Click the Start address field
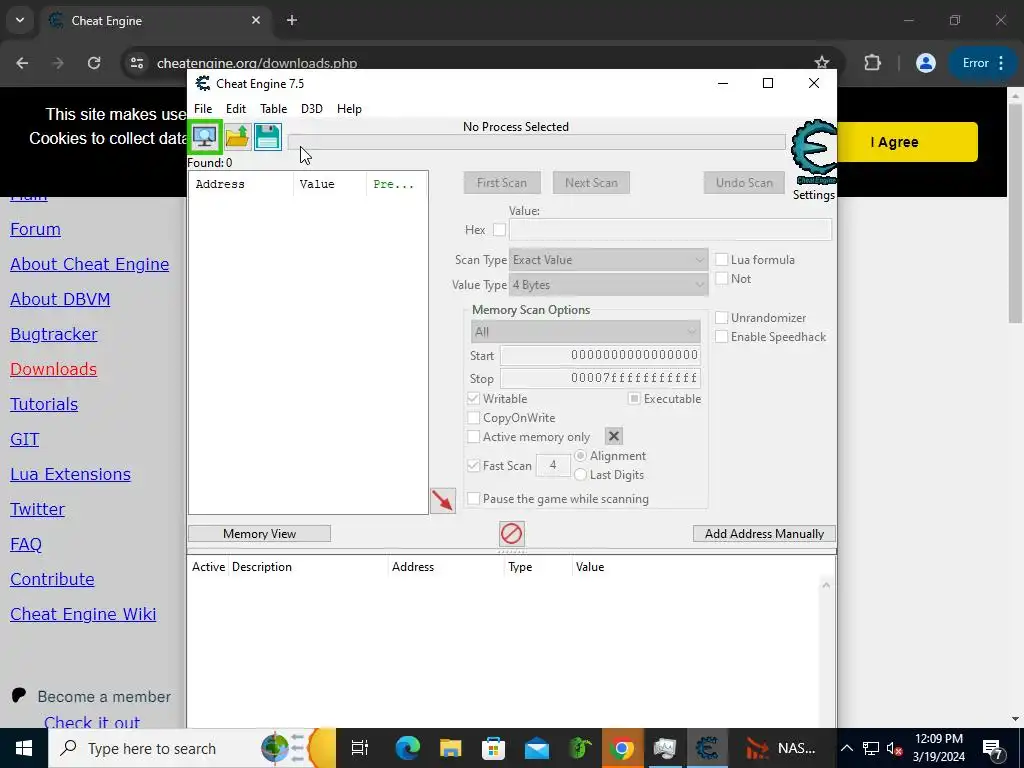The image size is (1024, 768). click(x=600, y=355)
